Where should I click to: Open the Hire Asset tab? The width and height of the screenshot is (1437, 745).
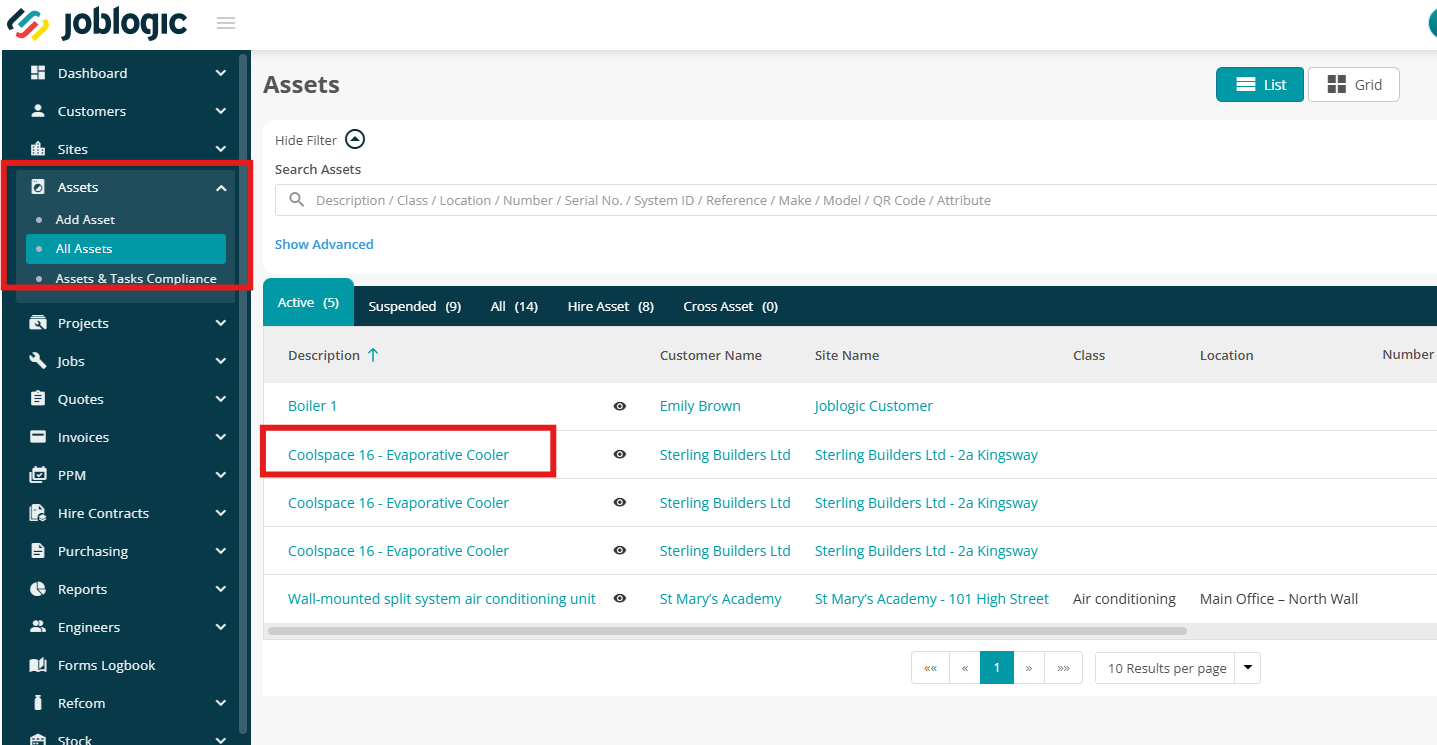pyautogui.click(x=610, y=306)
